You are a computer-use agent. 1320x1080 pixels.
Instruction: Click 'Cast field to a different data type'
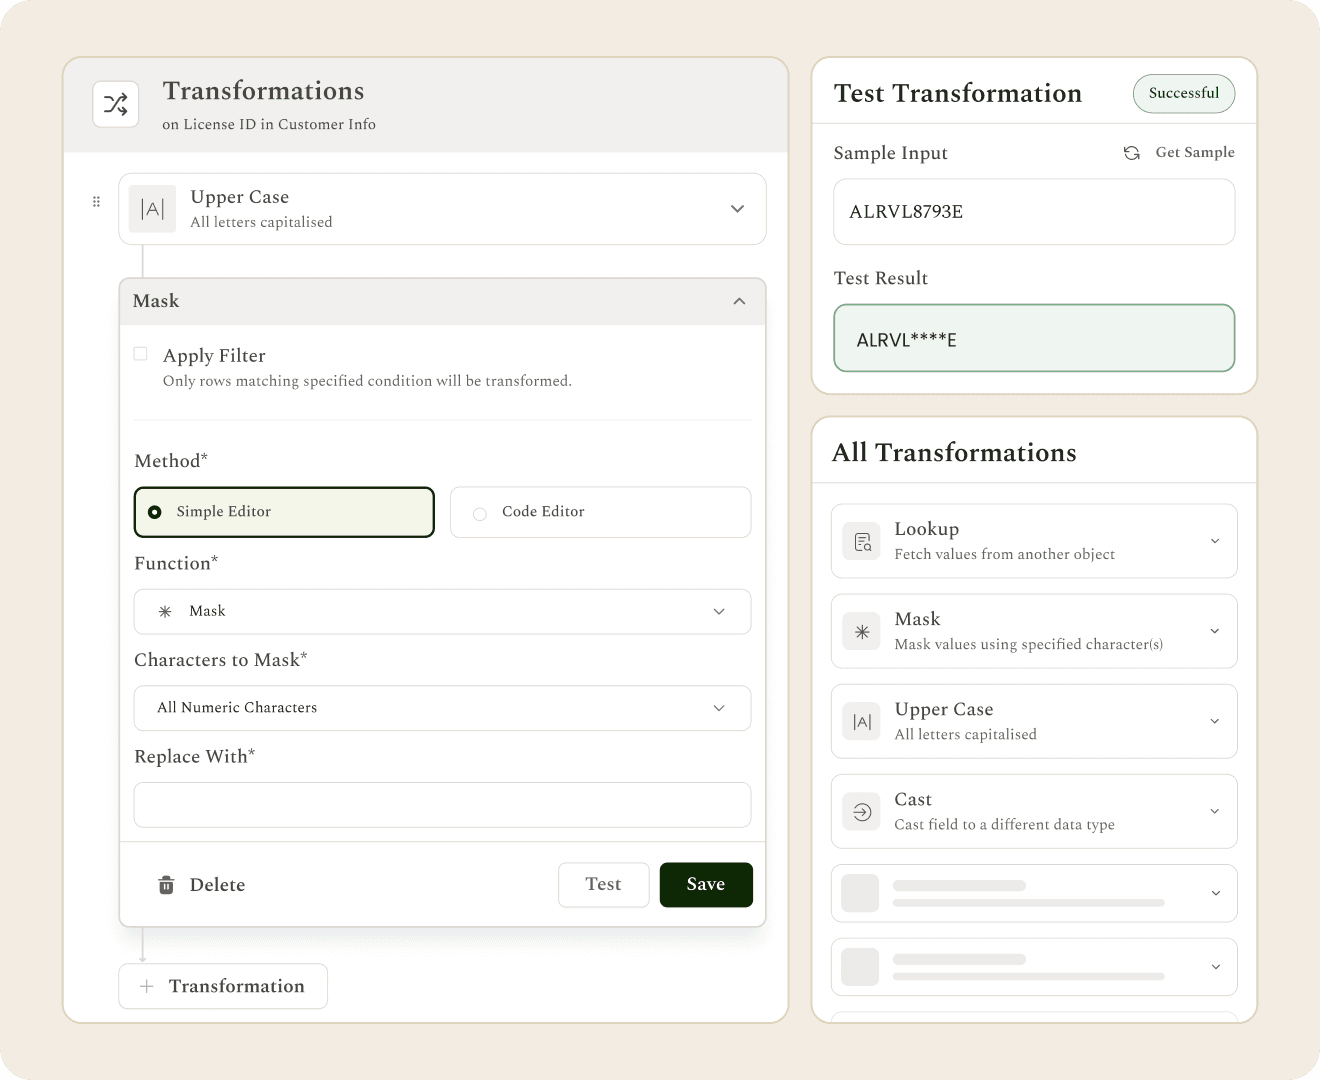coord(1004,825)
